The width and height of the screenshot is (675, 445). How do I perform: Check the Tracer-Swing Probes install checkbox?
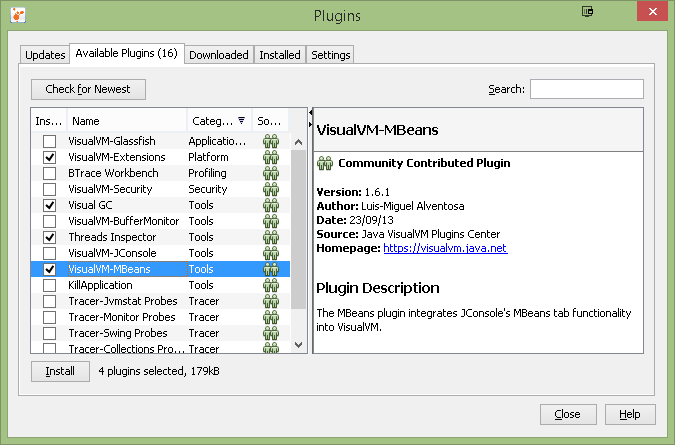(x=50, y=333)
